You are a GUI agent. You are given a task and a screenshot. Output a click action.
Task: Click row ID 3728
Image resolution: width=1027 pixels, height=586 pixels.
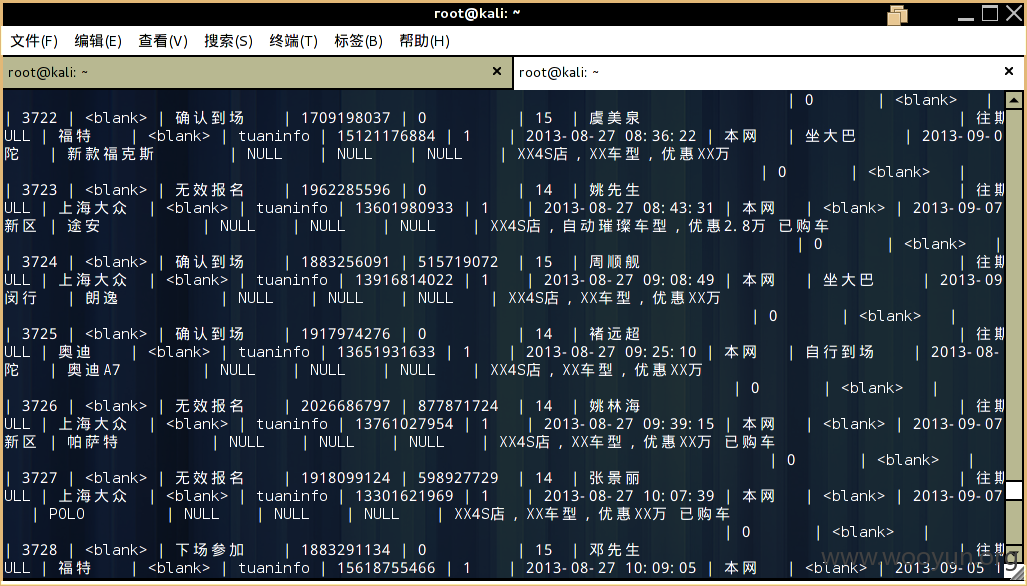point(40,551)
